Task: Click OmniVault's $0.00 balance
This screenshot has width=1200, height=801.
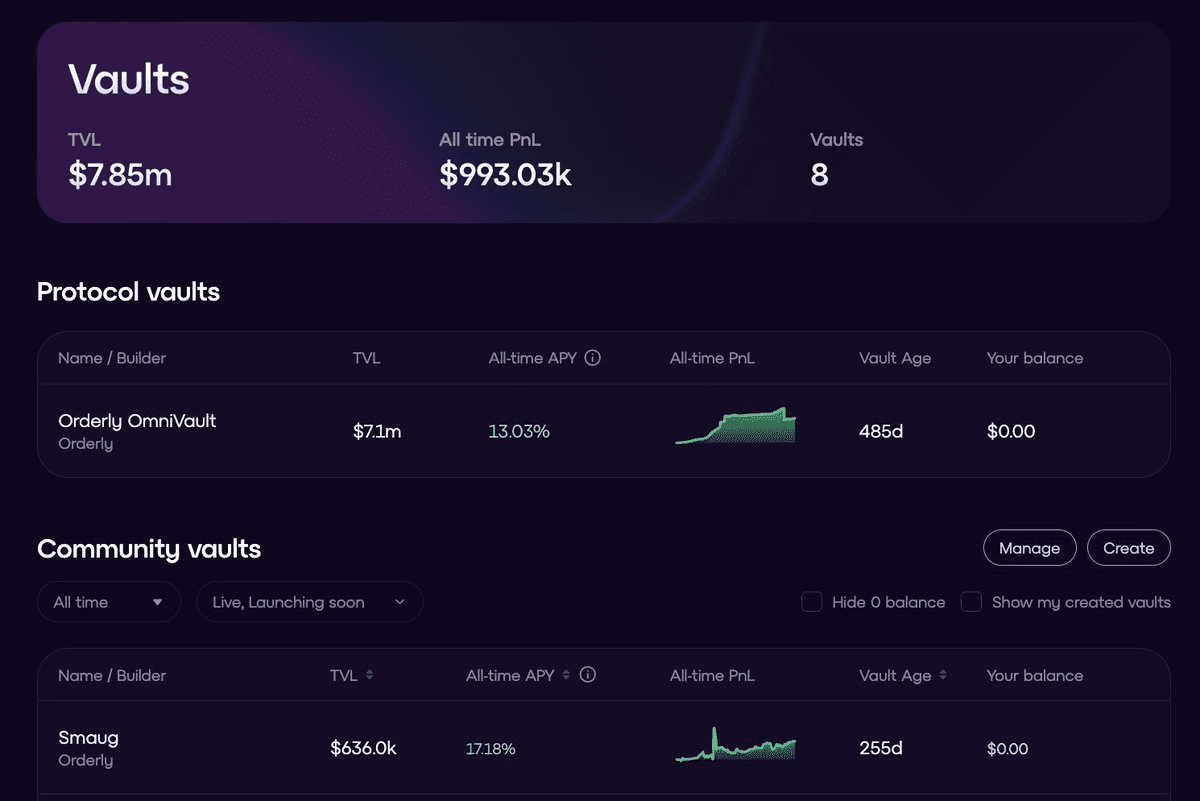Action: pyautogui.click(x=1011, y=432)
